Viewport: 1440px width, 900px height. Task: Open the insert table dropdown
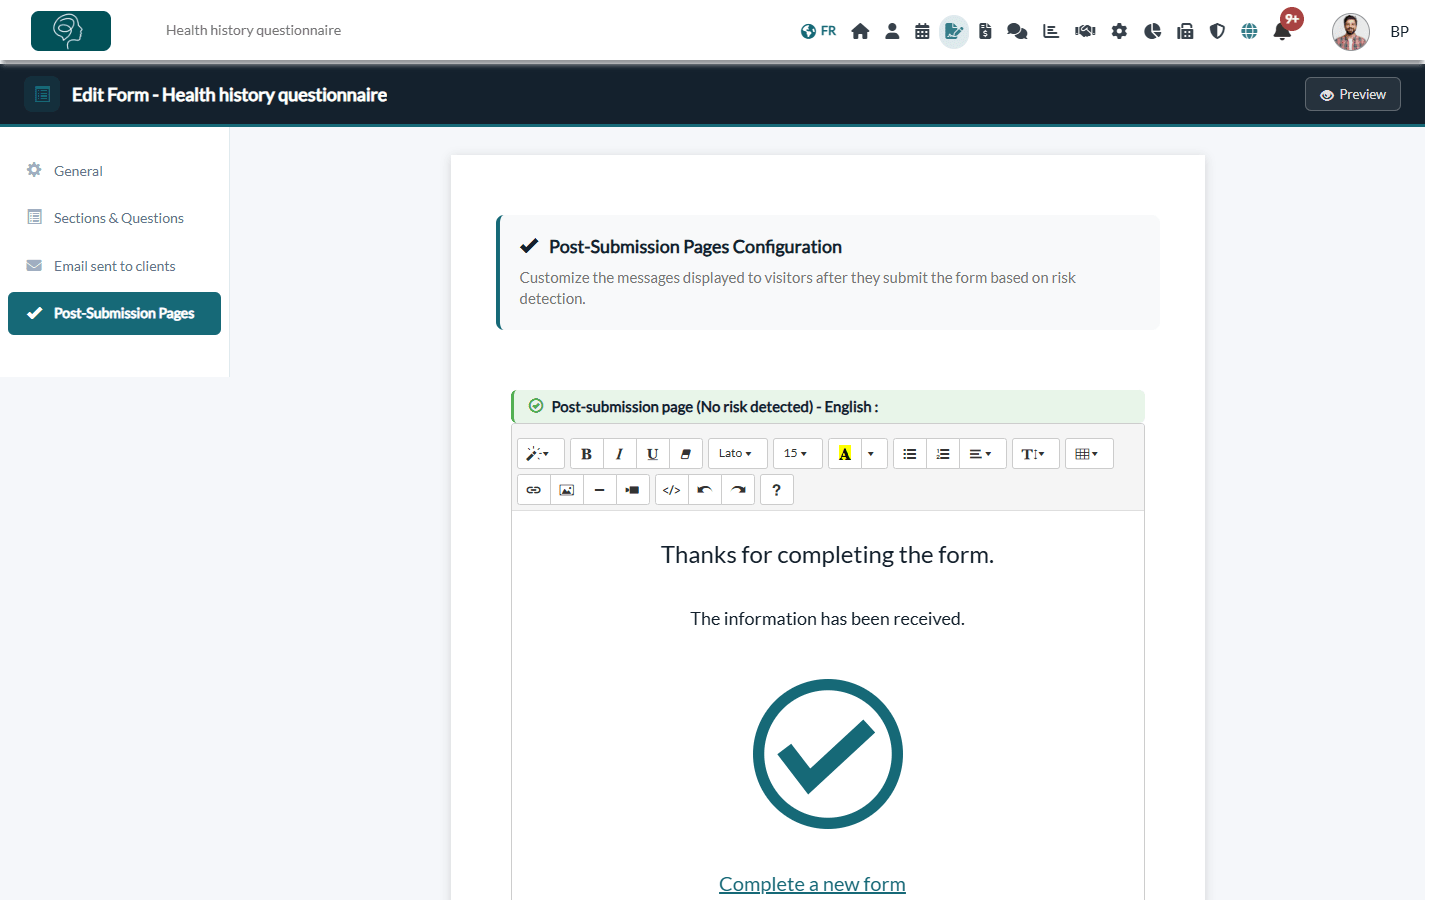coord(1089,454)
